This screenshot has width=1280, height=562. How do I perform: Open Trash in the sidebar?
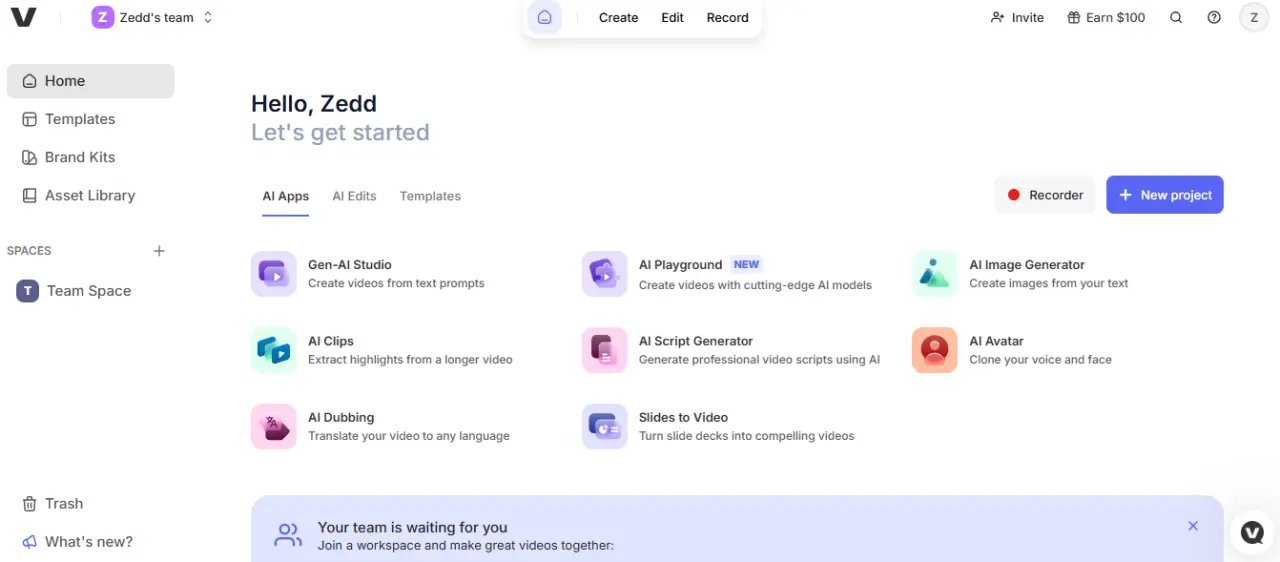point(90,504)
